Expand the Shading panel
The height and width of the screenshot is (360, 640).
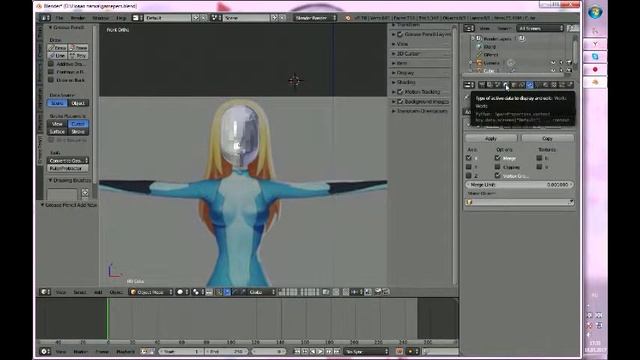click(x=393, y=82)
